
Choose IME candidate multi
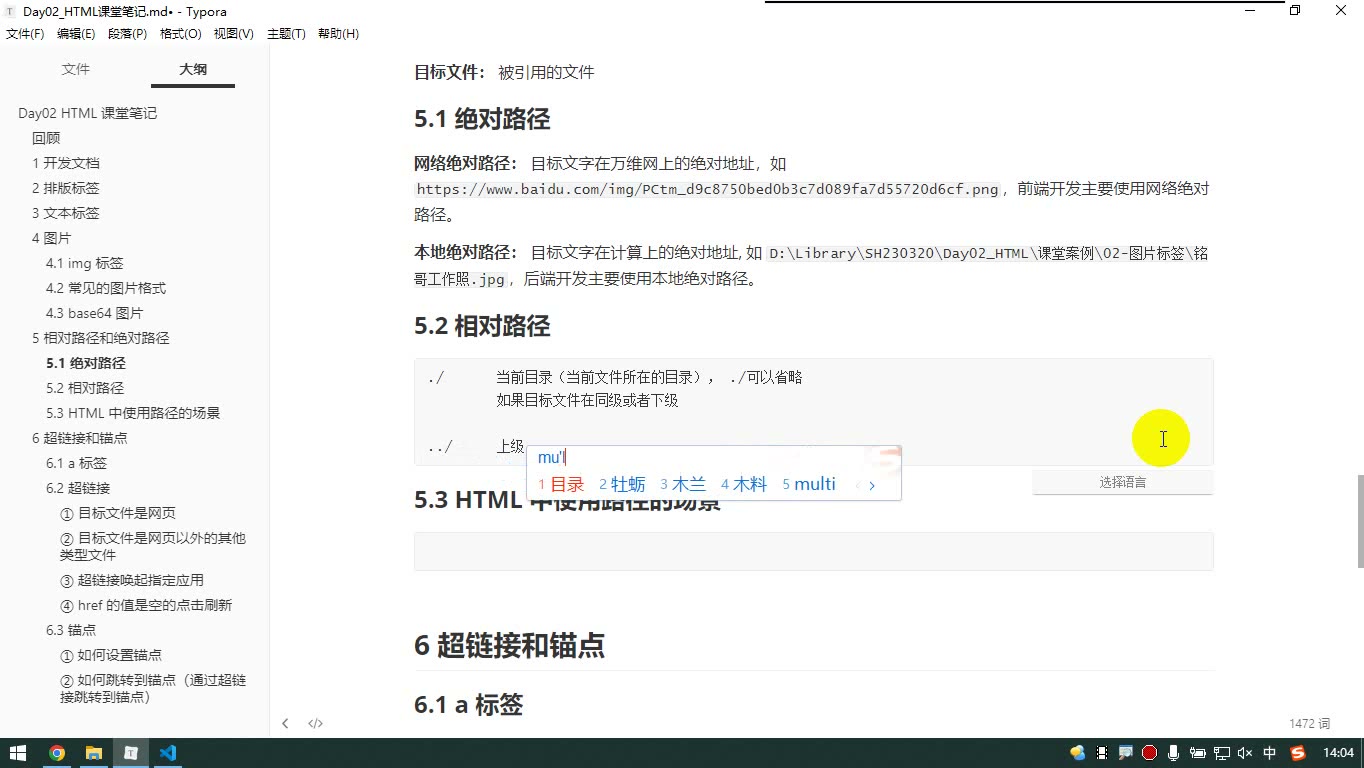tap(809, 484)
